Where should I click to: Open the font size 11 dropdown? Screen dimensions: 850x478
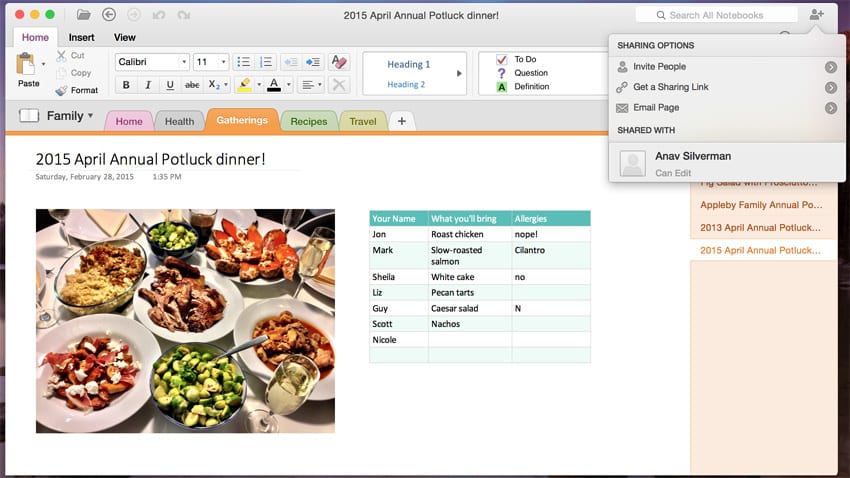pyautogui.click(x=211, y=62)
